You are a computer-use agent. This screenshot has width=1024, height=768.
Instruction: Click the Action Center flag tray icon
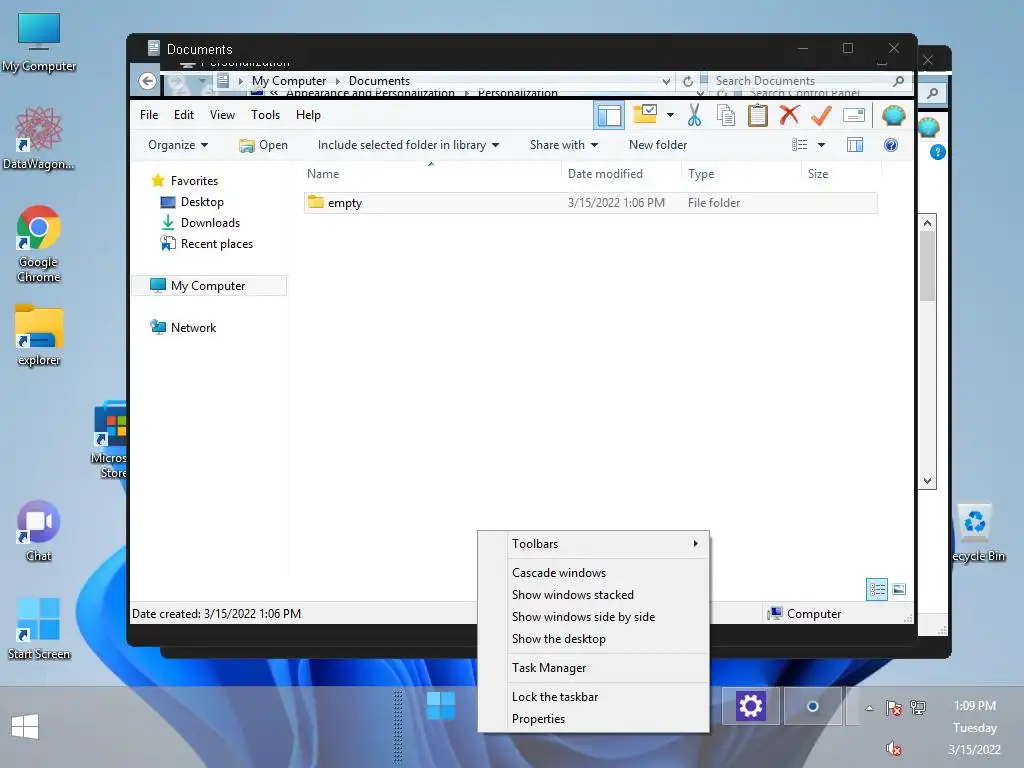(893, 707)
